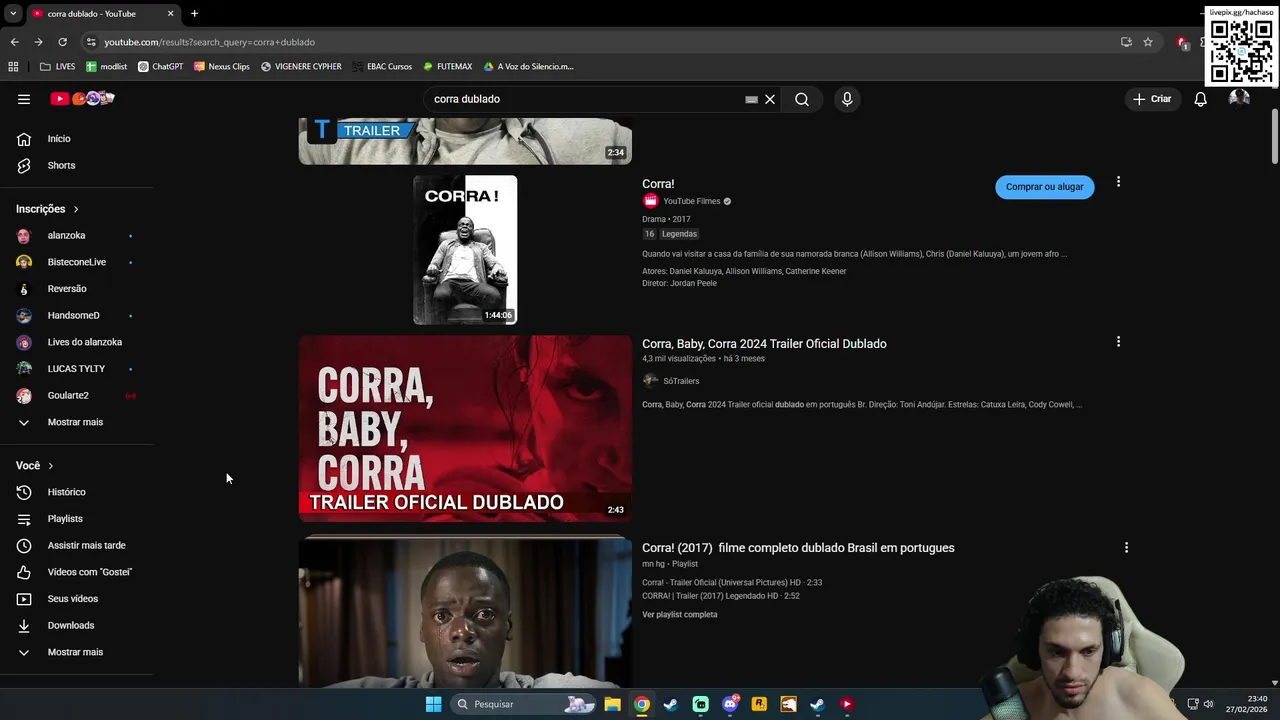Open the ChatGPT bookmark
This screenshot has width=1280, height=720.
[161, 66]
